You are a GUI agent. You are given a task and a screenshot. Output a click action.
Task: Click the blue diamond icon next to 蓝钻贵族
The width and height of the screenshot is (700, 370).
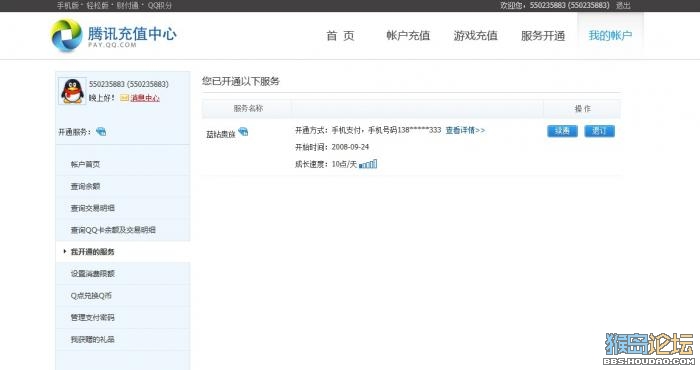coord(243,132)
